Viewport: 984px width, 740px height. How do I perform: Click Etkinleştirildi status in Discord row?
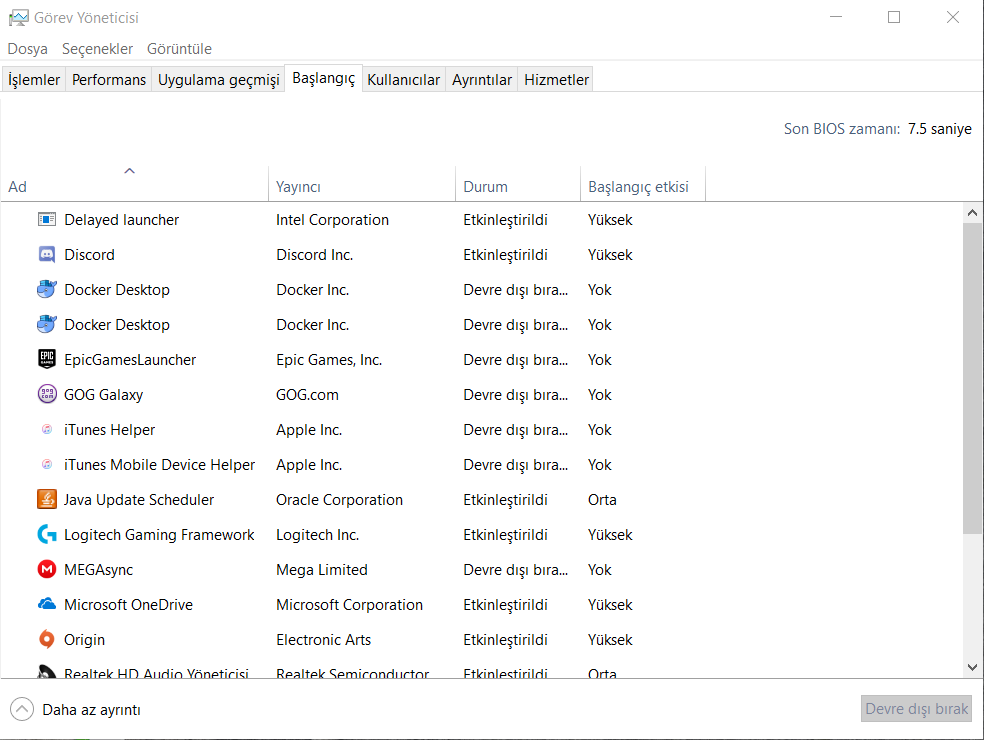coord(506,255)
